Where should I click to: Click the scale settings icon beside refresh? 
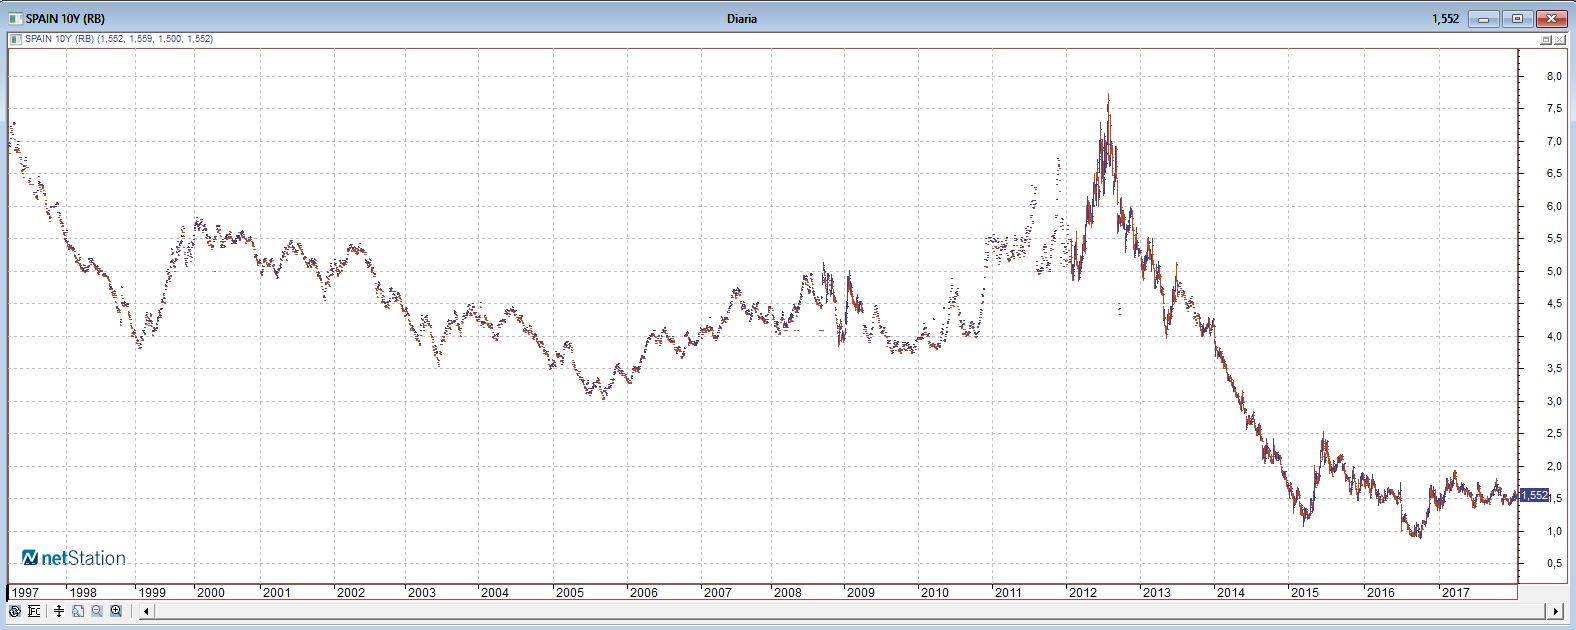click(x=34, y=611)
